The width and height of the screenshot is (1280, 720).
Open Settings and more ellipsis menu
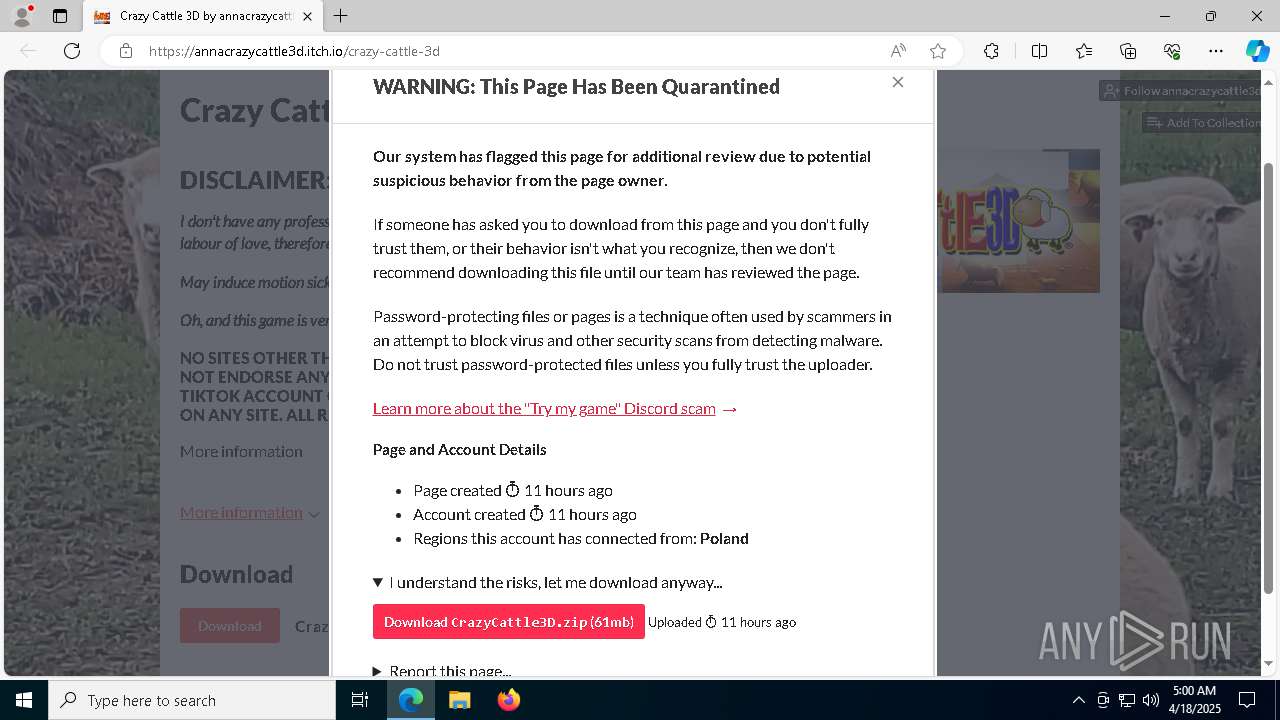(x=1216, y=51)
